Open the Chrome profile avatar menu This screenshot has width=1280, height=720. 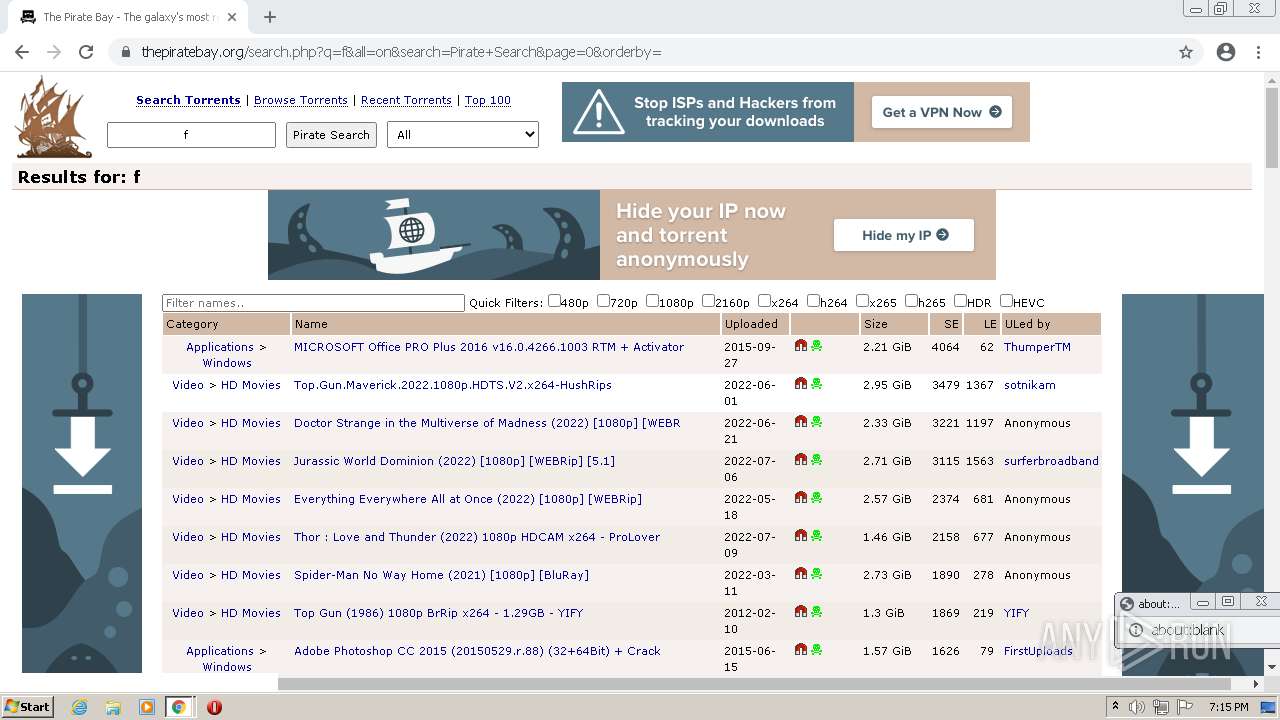(1226, 52)
